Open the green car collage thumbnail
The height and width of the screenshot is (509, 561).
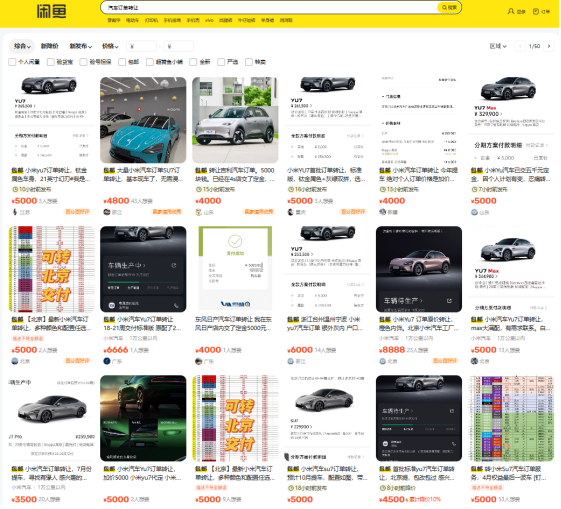143,418
